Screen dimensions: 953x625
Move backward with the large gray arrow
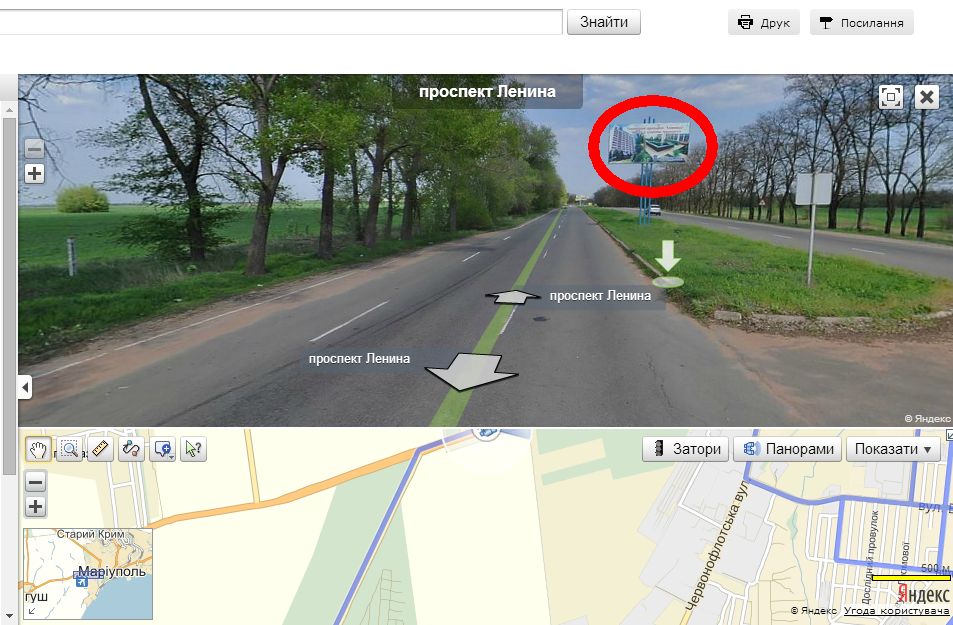point(471,371)
